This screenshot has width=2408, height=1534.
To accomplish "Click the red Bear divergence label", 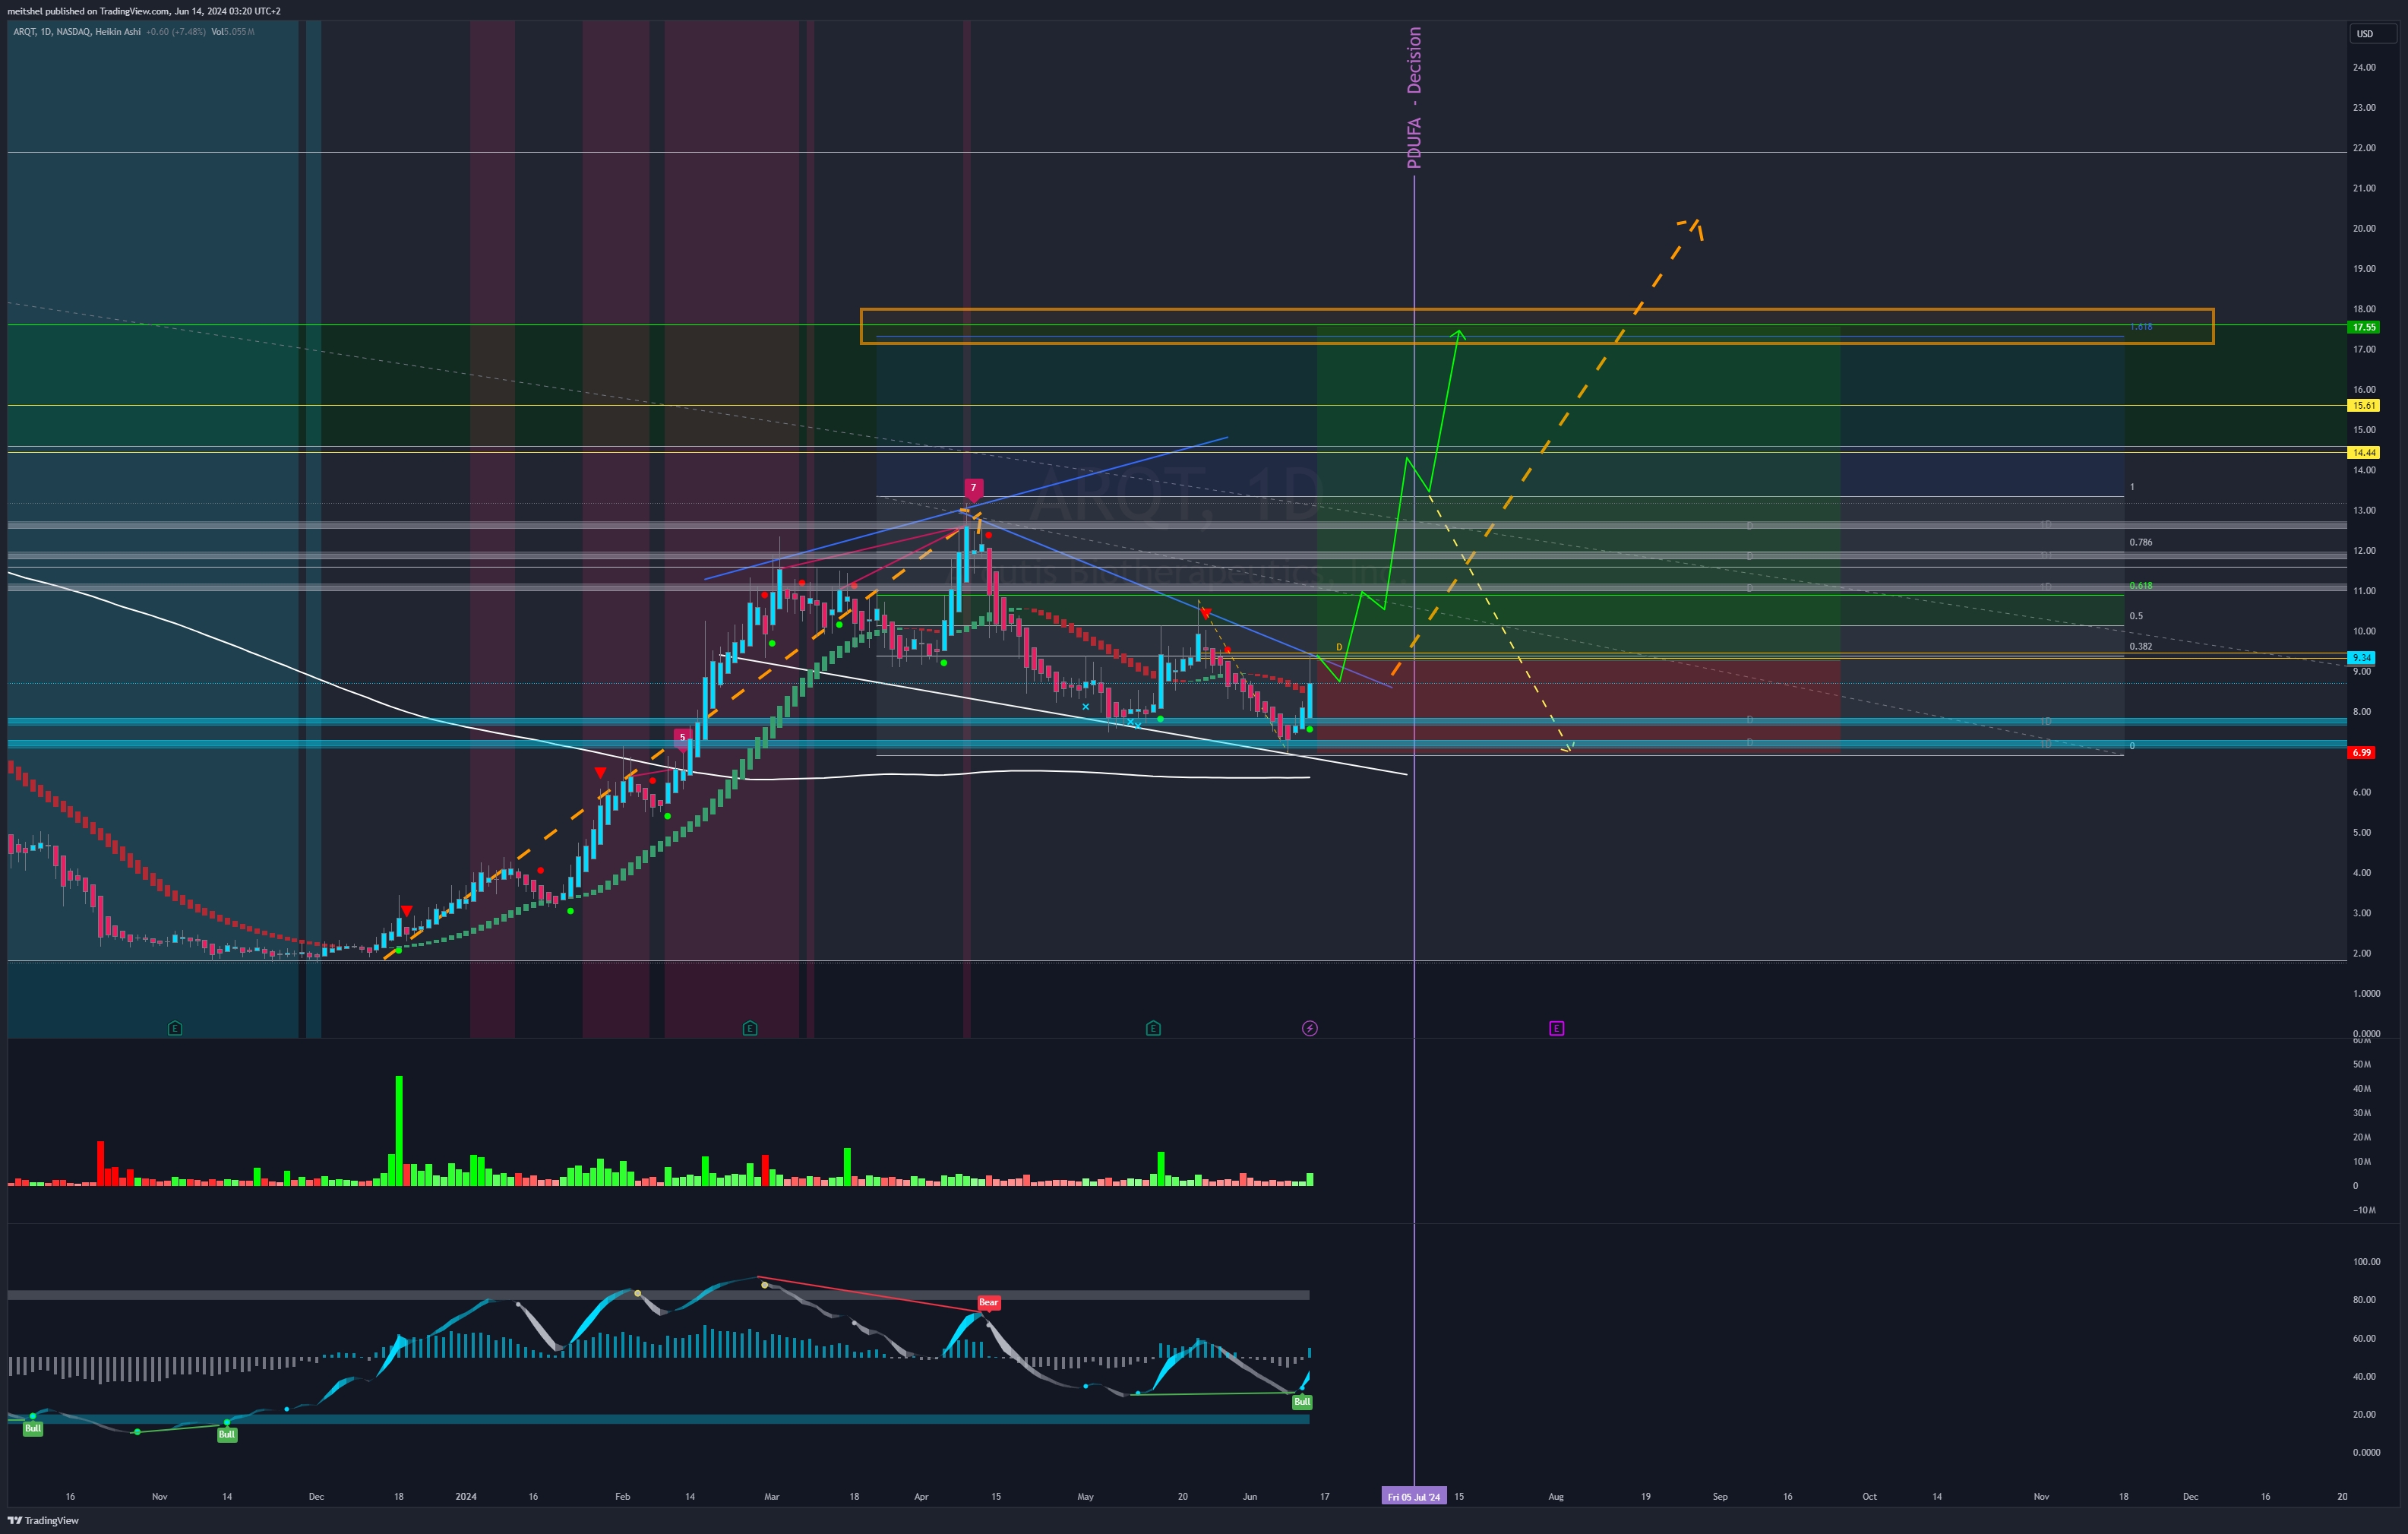I will point(988,1302).
